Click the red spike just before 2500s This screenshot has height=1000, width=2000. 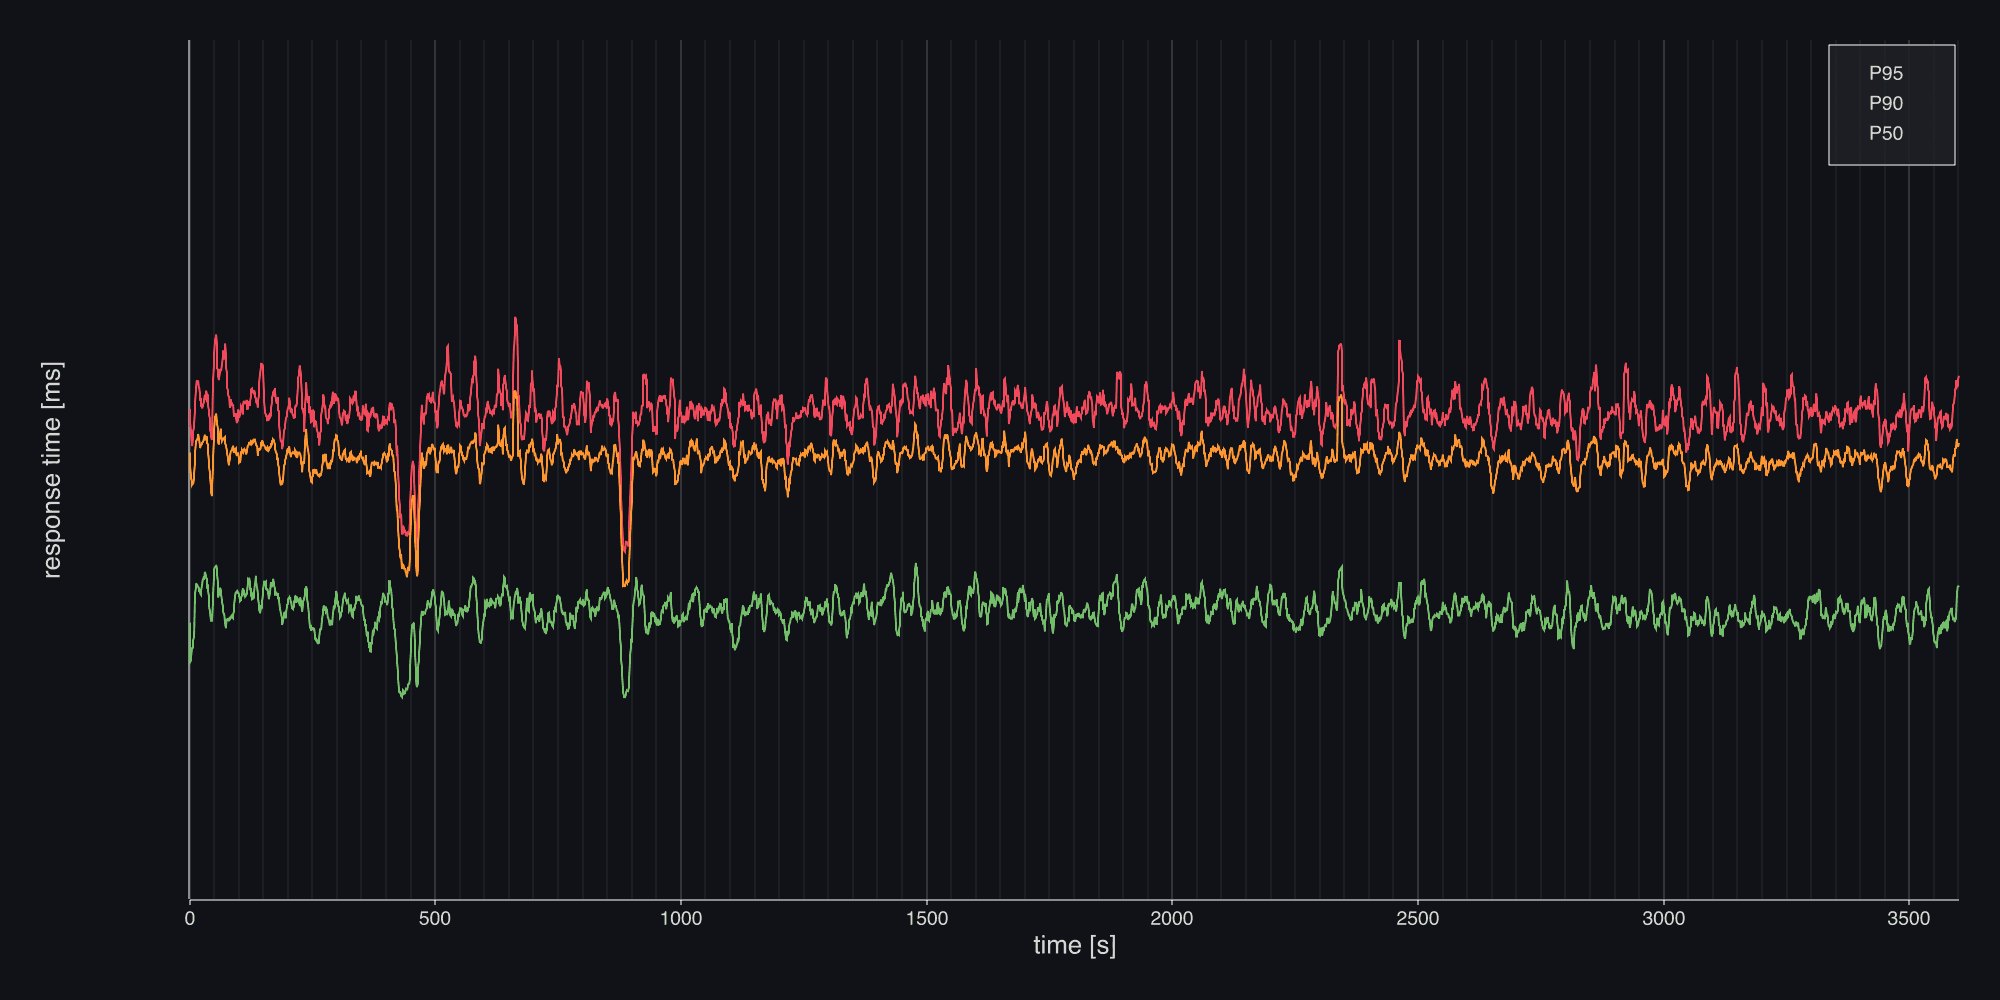point(1399,343)
